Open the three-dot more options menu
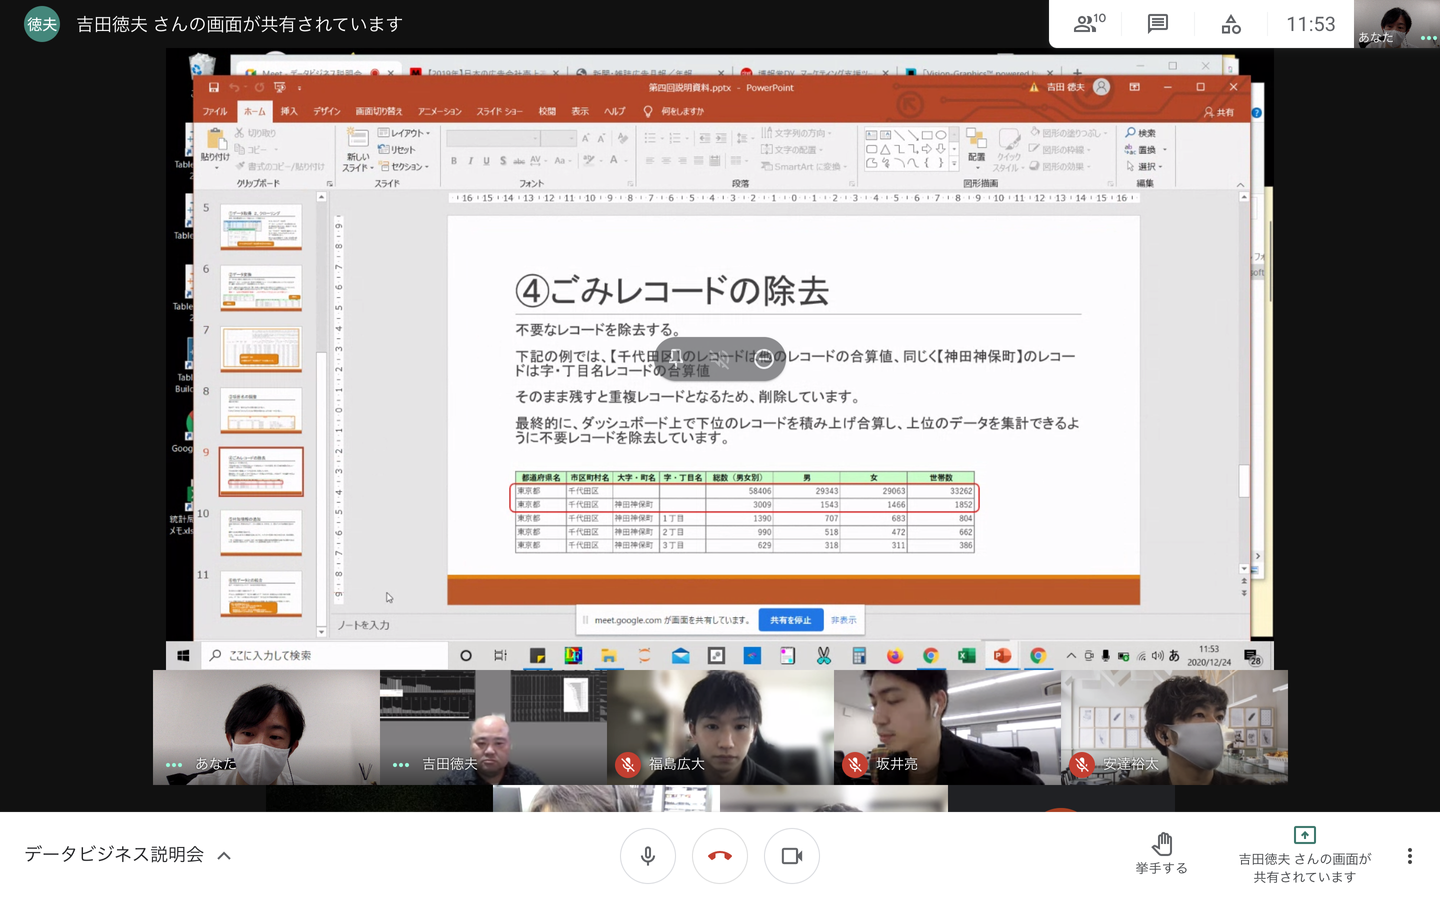Image resolution: width=1440 pixels, height=900 pixels. (x=1409, y=856)
